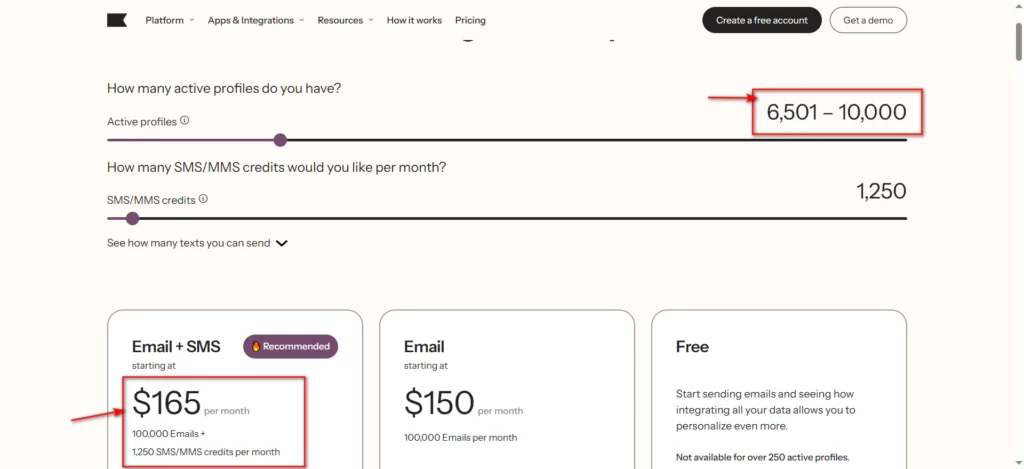1024x469 pixels.
Task: Open SMS/MMS credits info tooltip icon
Action: click(x=203, y=199)
